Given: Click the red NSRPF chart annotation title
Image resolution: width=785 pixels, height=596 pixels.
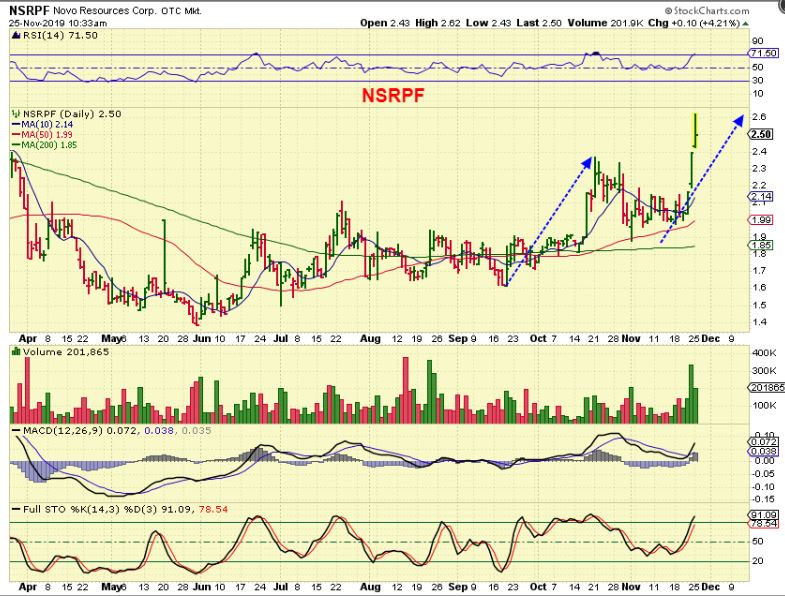Looking at the screenshot, I should 393,95.
